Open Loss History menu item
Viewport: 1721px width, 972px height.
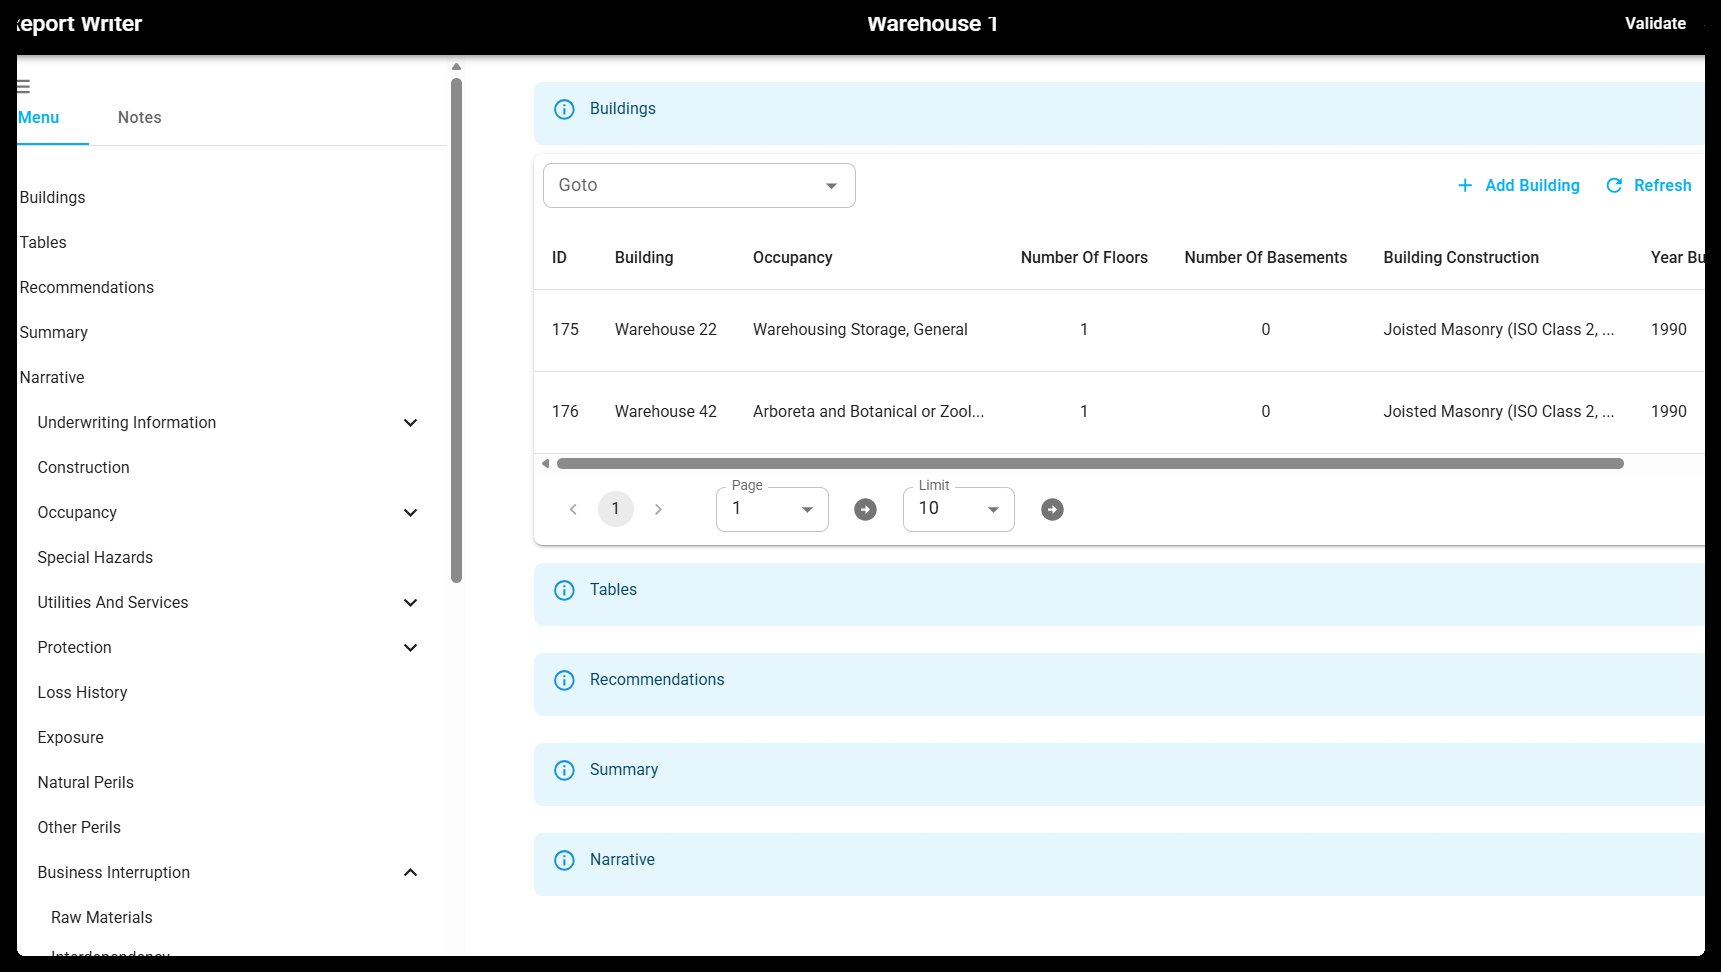click(x=82, y=693)
